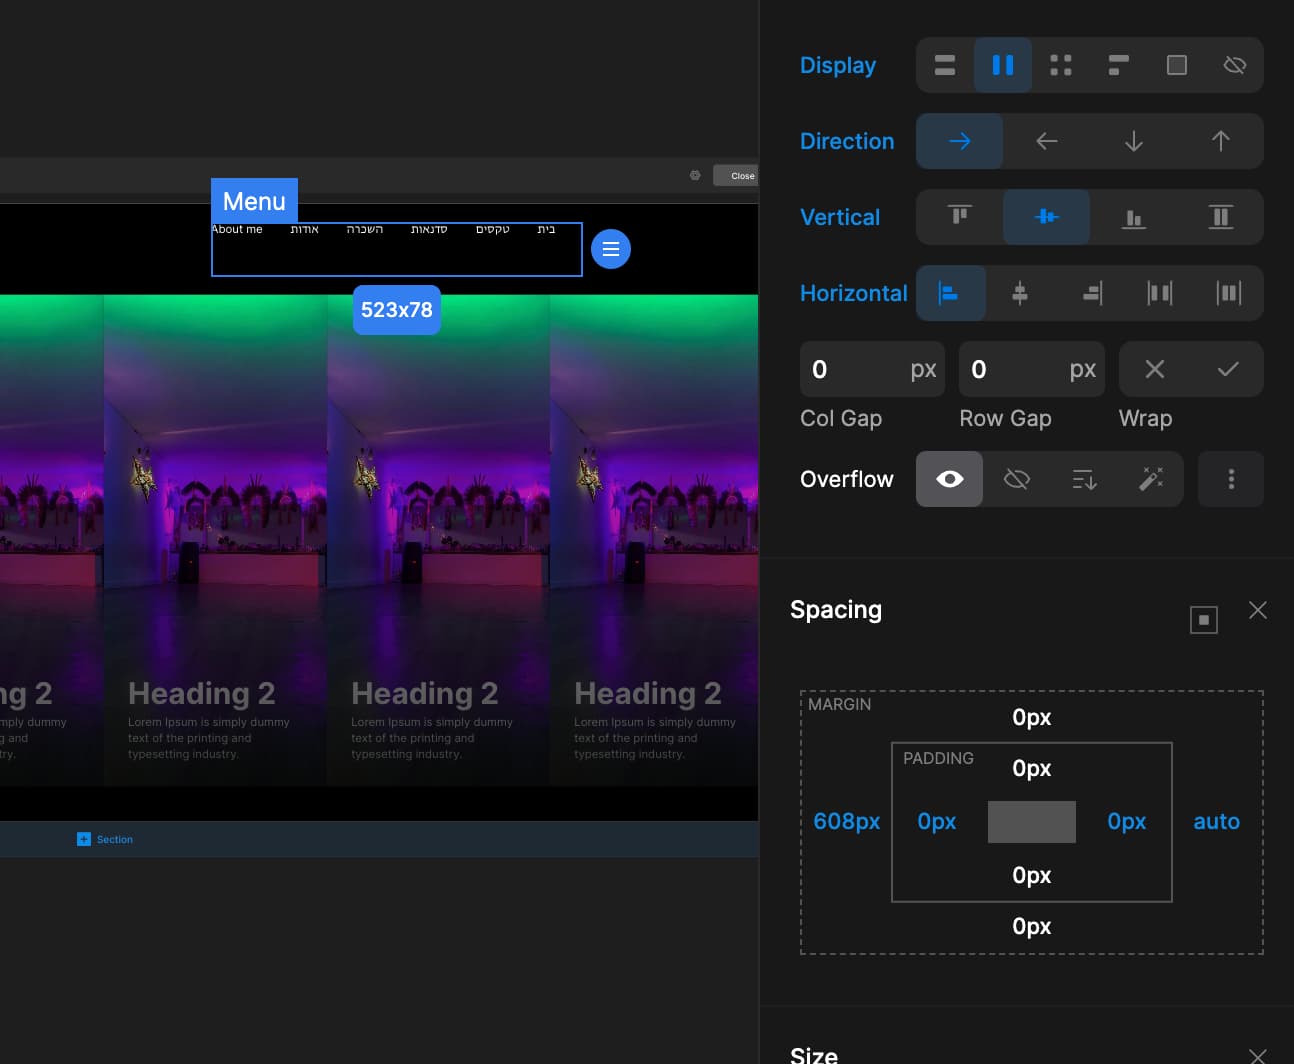Justify horizontal to end
This screenshot has width=1294, height=1064.
pyautogui.click(x=1091, y=293)
